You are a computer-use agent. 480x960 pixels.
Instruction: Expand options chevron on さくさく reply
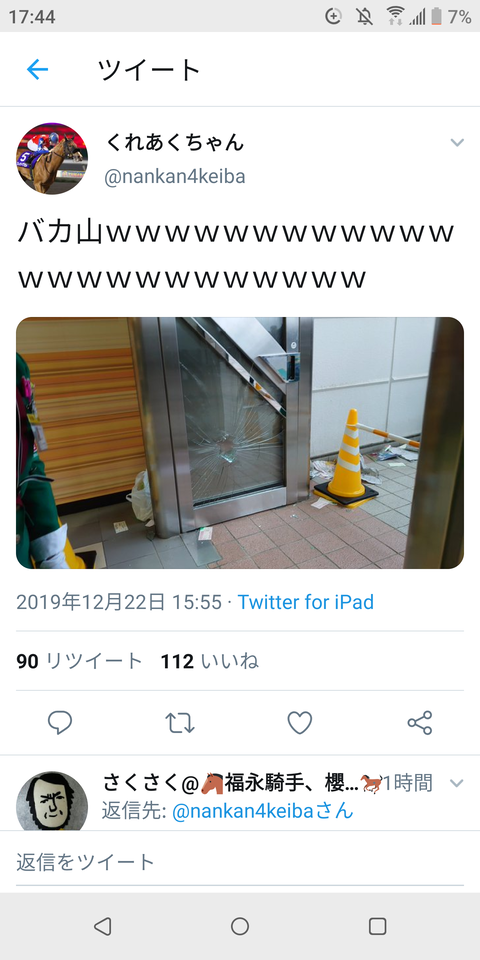point(457,783)
